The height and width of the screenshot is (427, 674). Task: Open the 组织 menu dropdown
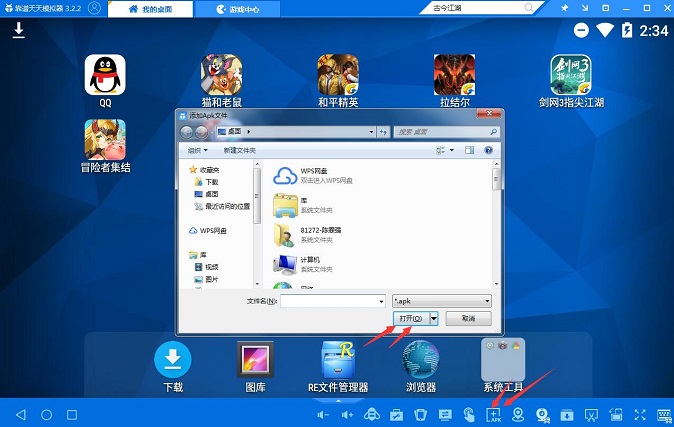[x=197, y=150]
